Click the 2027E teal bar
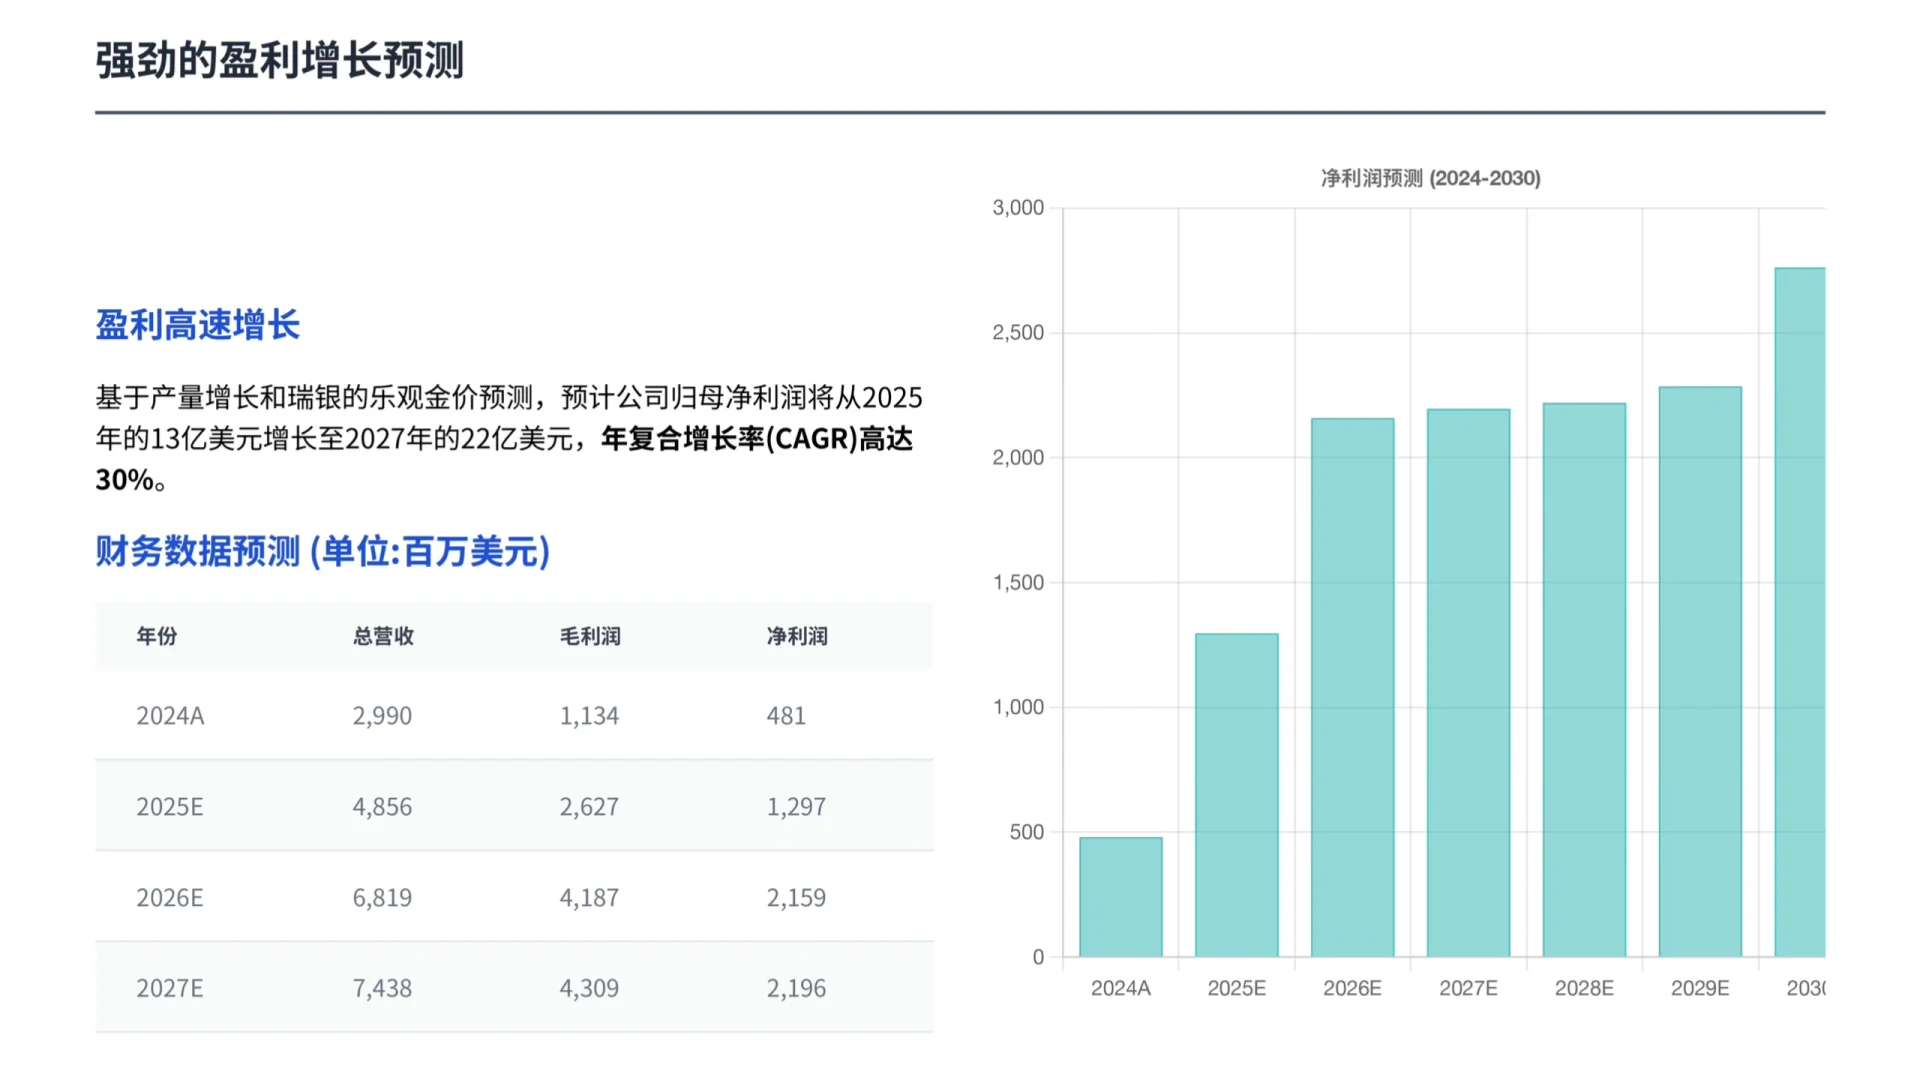Viewport: 1920px width, 1080px height. pos(1468,683)
